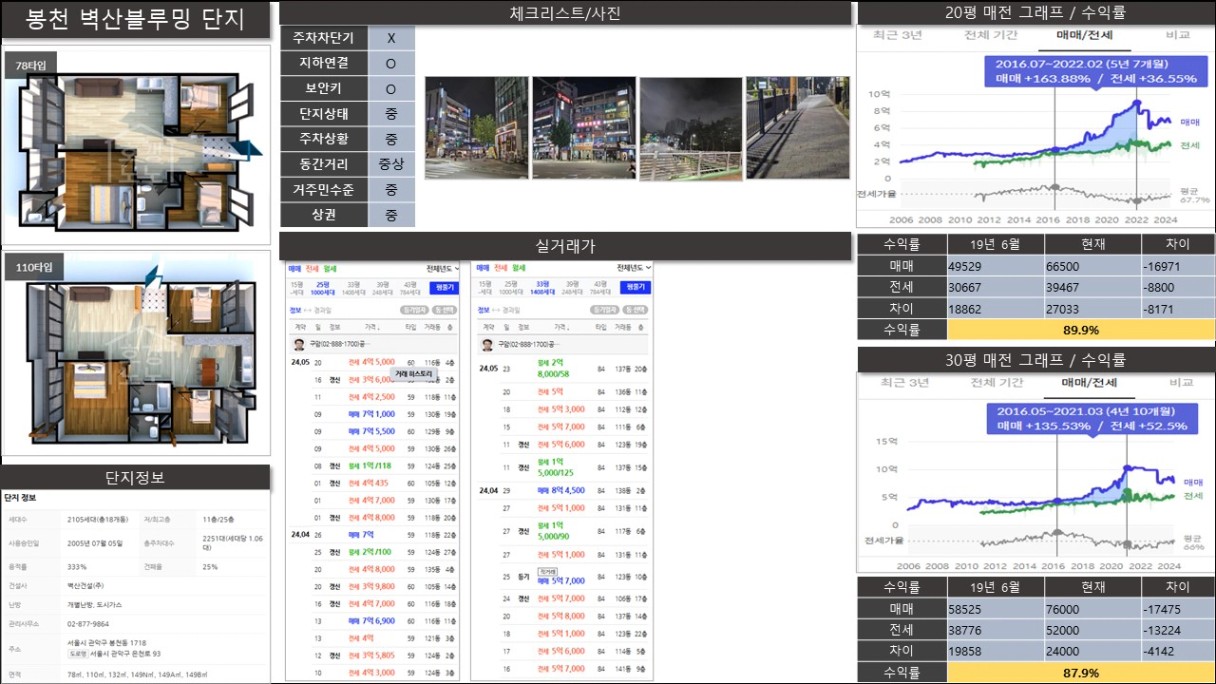Click the 전세 5억 3,000 transaction row
1216x684 pixels.
[562, 410]
